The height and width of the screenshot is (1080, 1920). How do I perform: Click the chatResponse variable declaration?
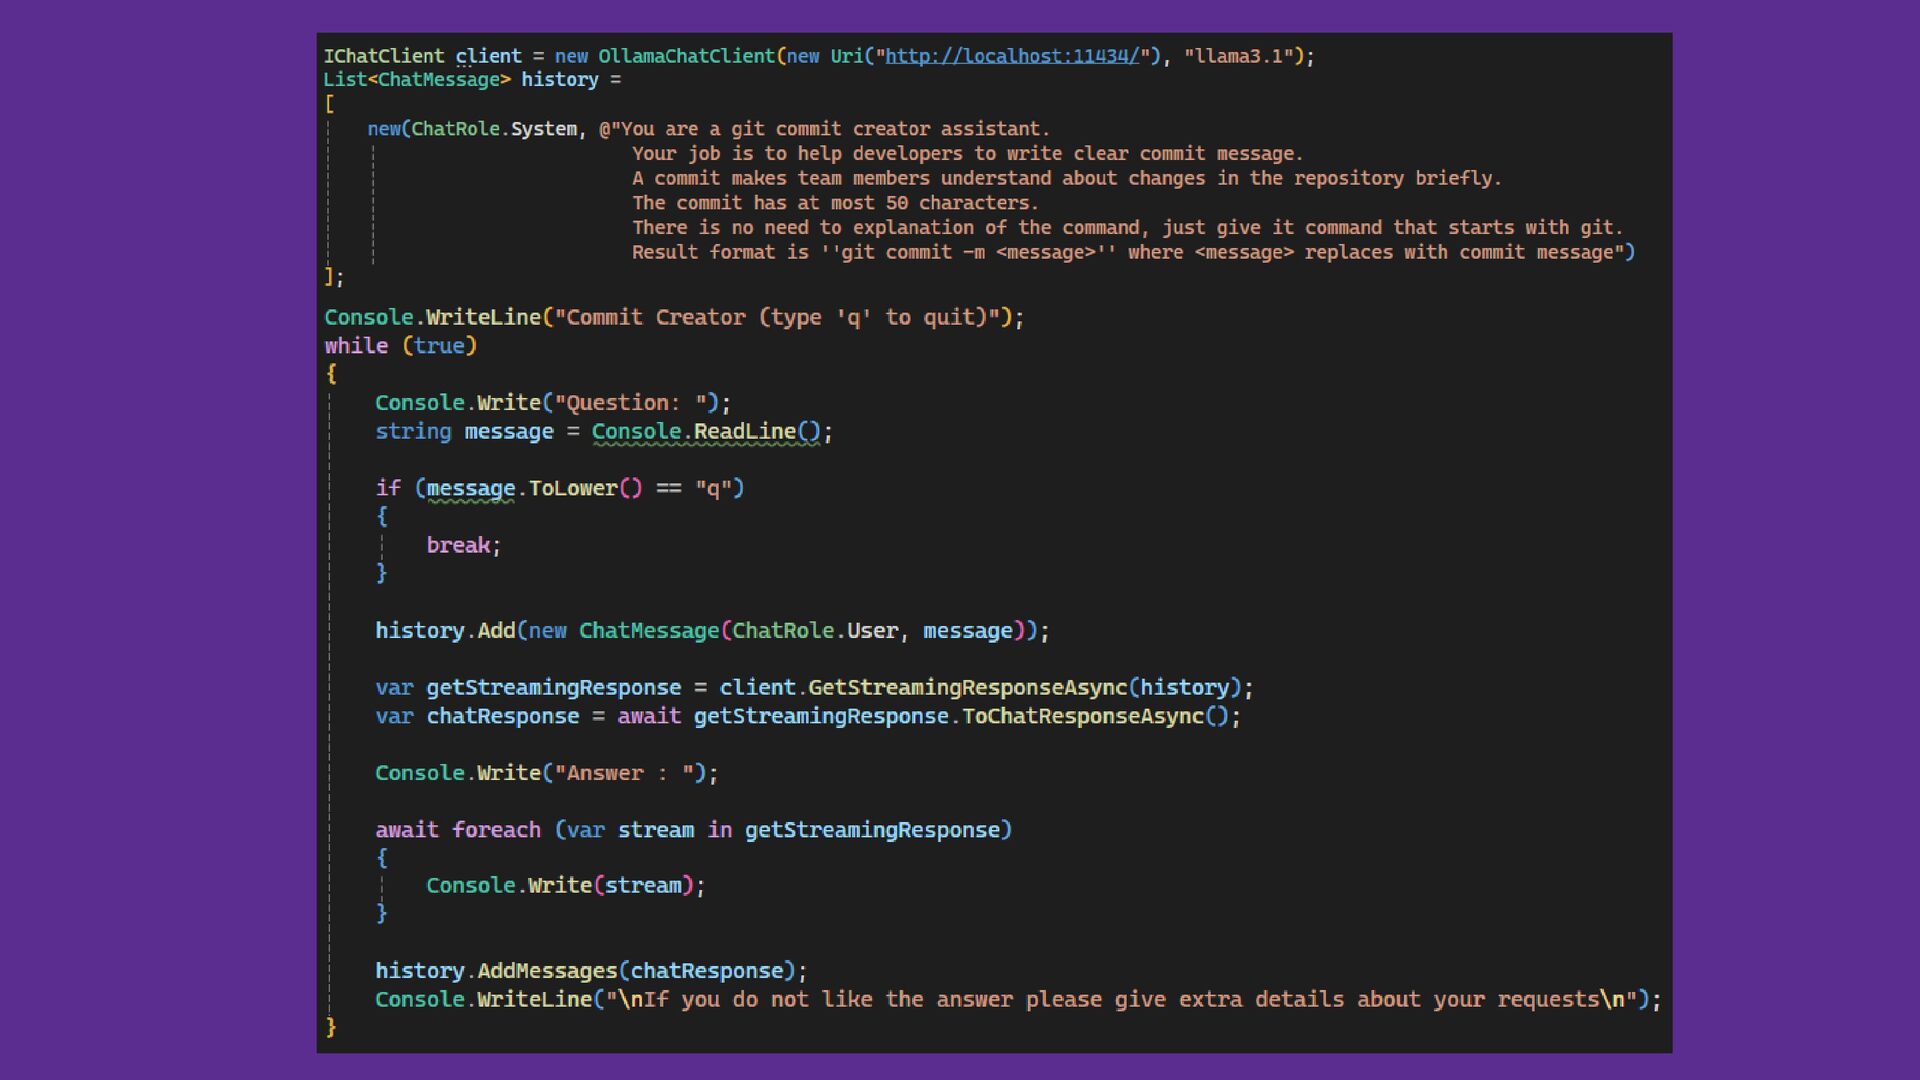click(x=503, y=717)
